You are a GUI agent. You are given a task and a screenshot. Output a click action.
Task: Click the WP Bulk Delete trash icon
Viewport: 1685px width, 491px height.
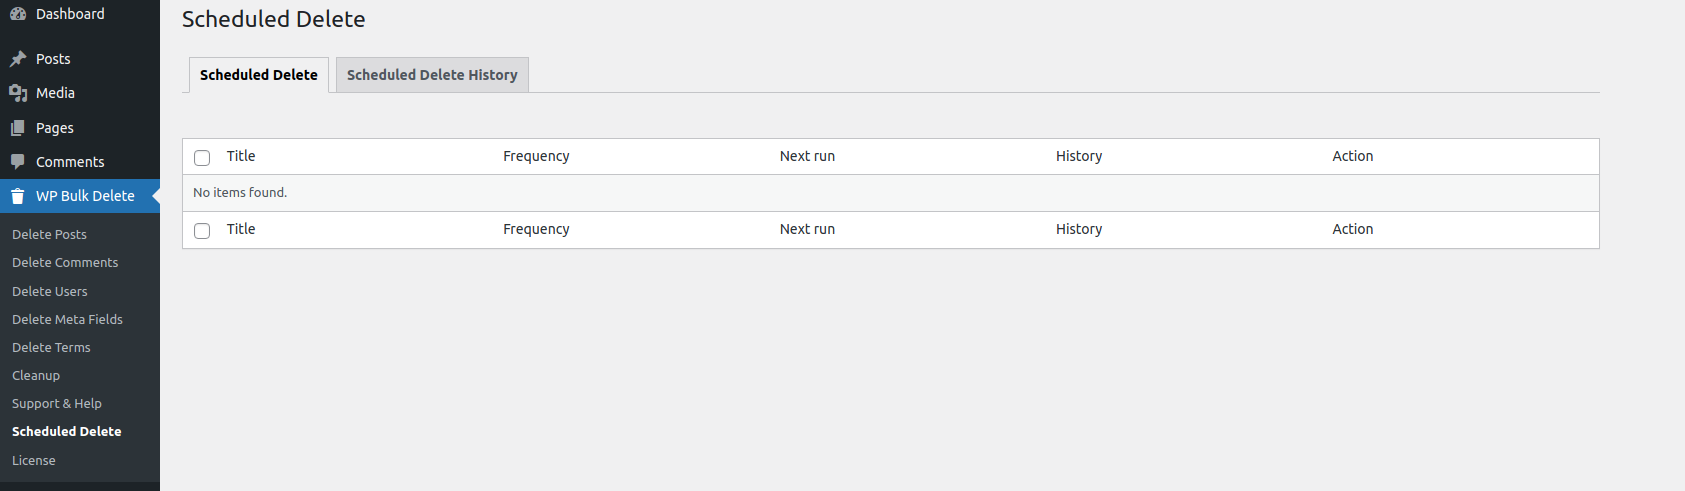tap(18, 196)
